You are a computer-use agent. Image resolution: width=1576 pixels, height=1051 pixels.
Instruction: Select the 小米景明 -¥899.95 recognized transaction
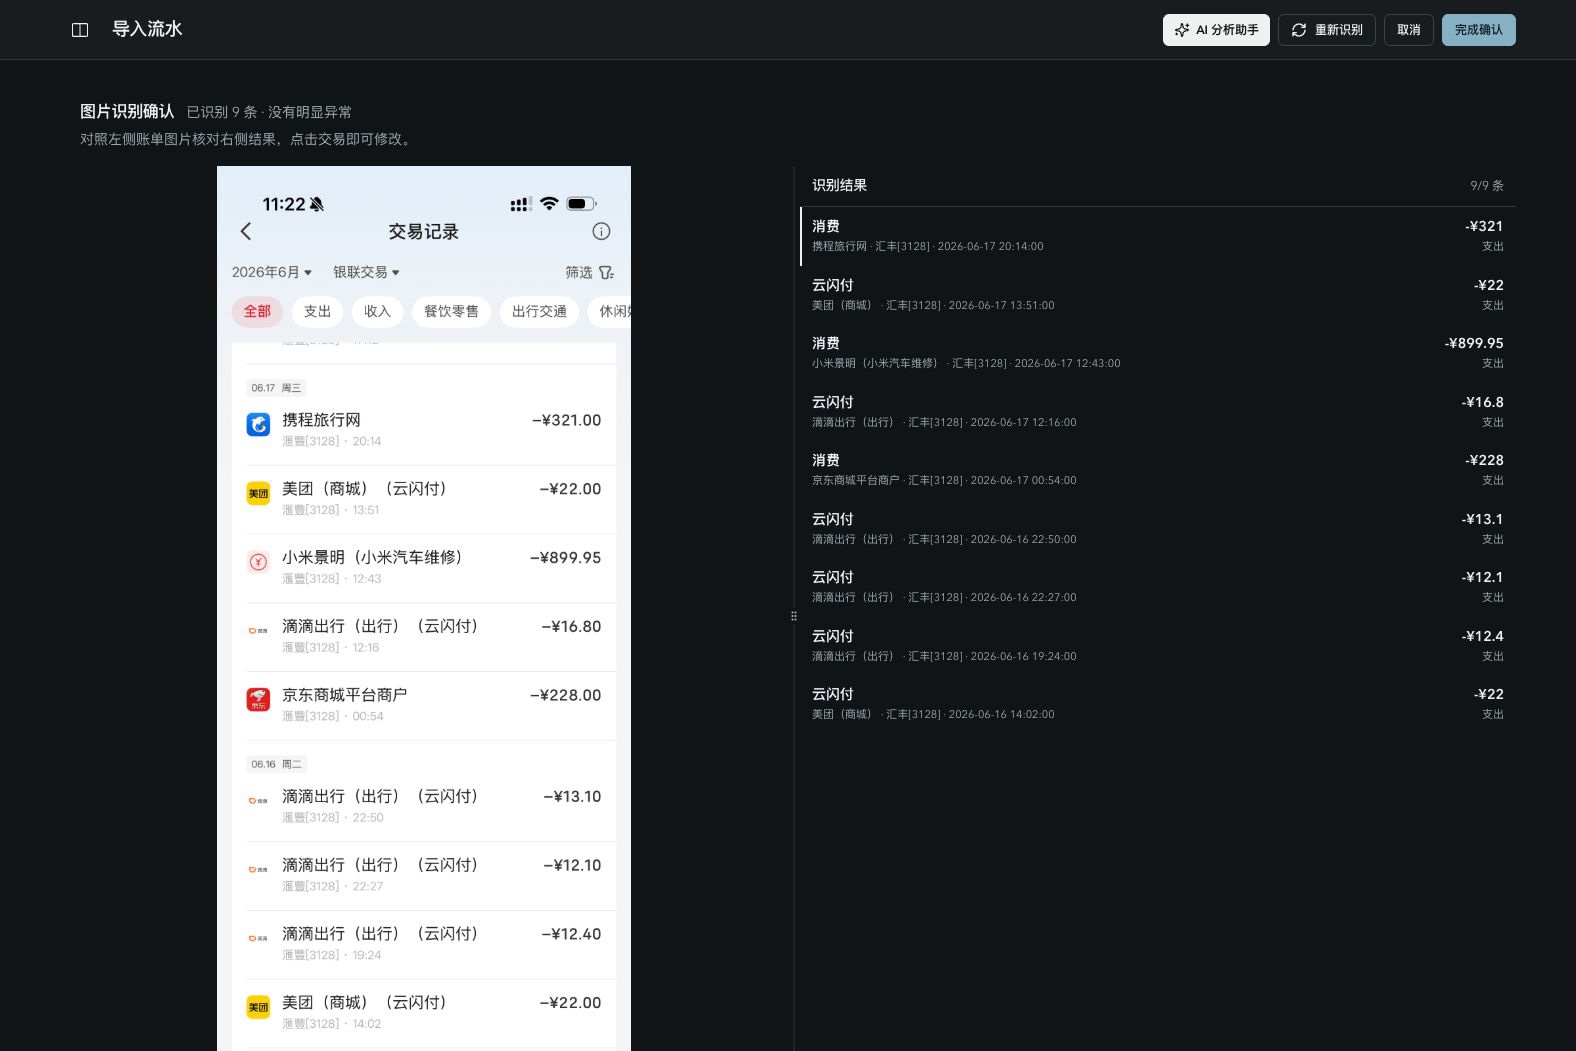click(1158, 353)
